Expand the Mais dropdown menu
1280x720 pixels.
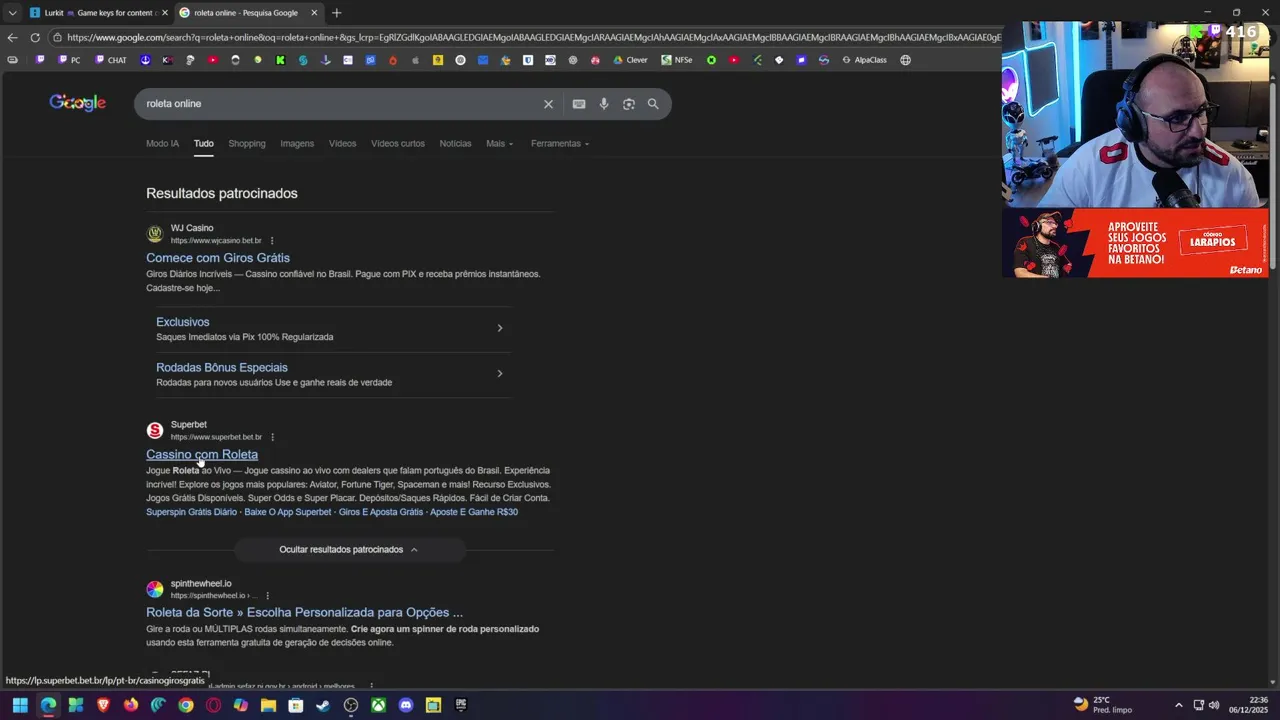pyautogui.click(x=500, y=143)
